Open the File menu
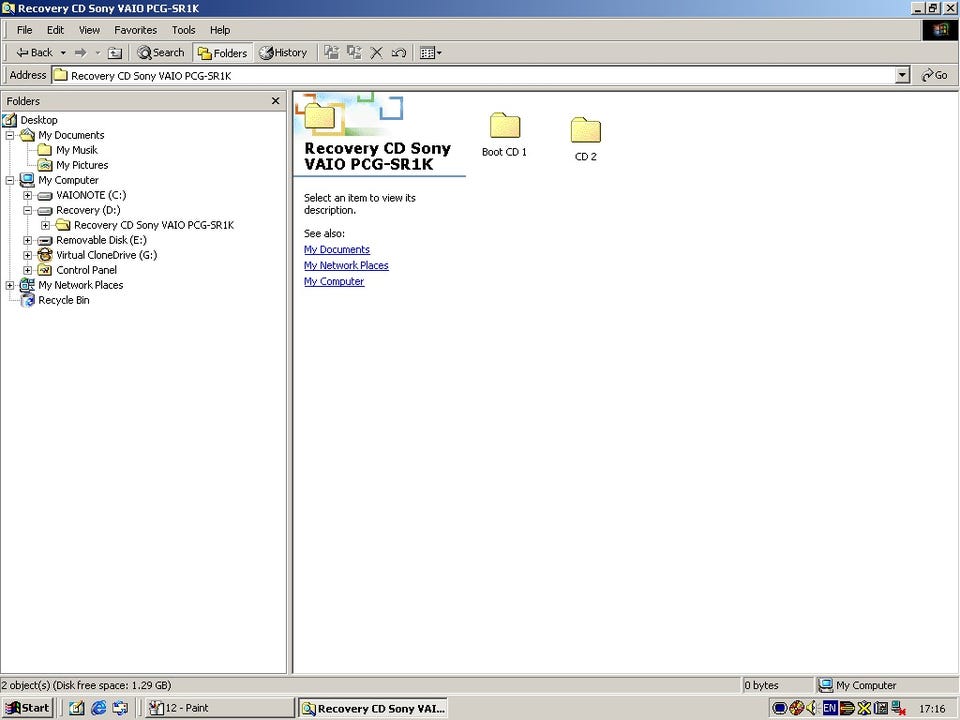Viewport: 960px width, 720px height. [24, 30]
